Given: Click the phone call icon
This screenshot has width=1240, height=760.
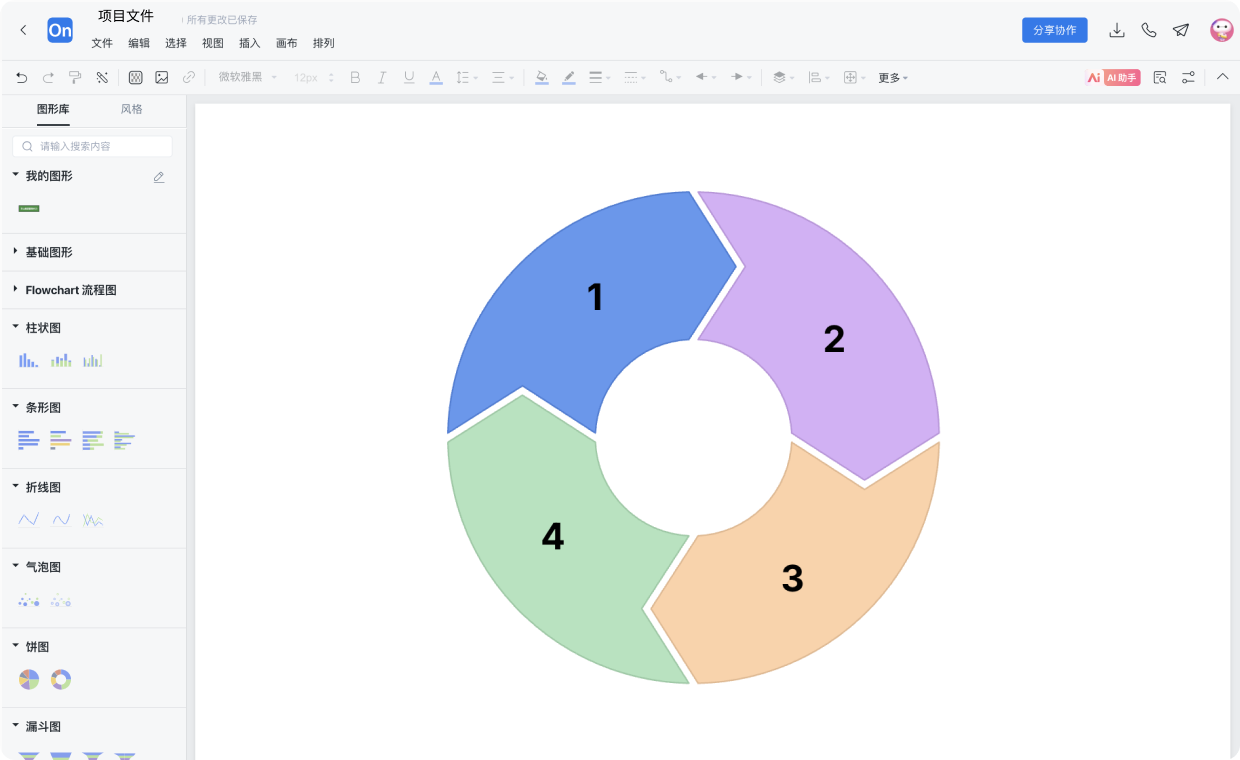Looking at the screenshot, I should (x=1149, y=30).
